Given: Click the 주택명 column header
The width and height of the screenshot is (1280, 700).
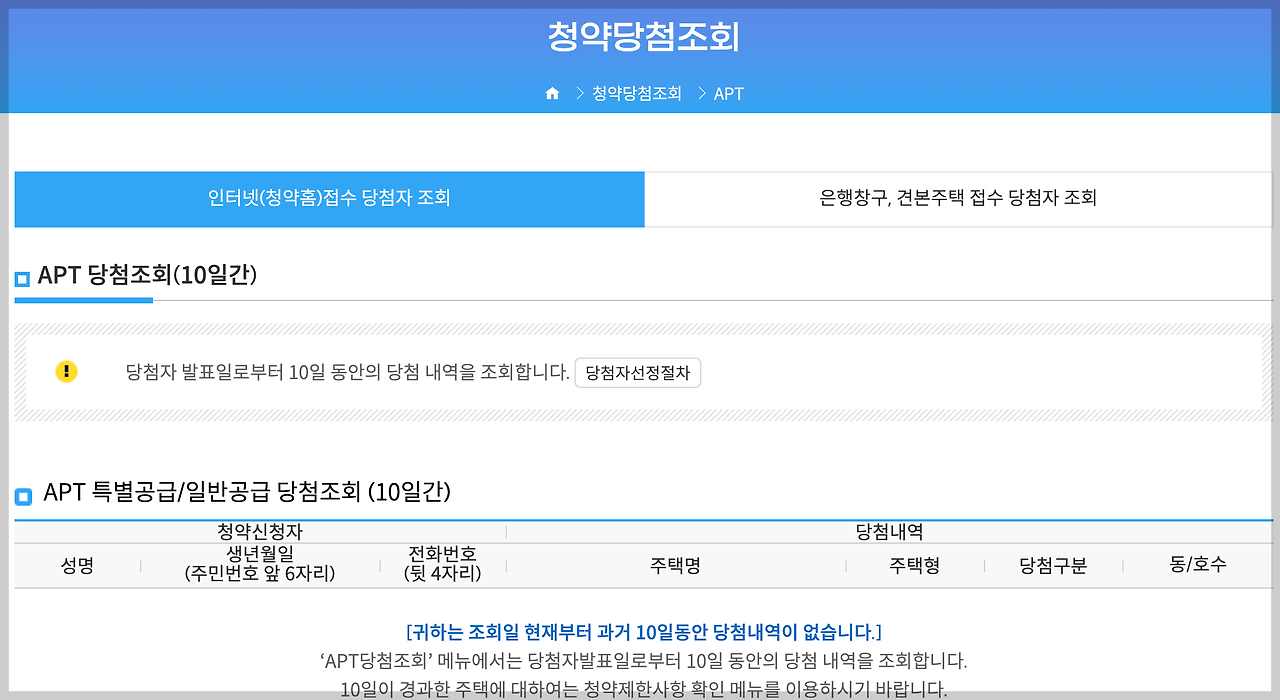Looking at the screenshot, I should 675,565.
